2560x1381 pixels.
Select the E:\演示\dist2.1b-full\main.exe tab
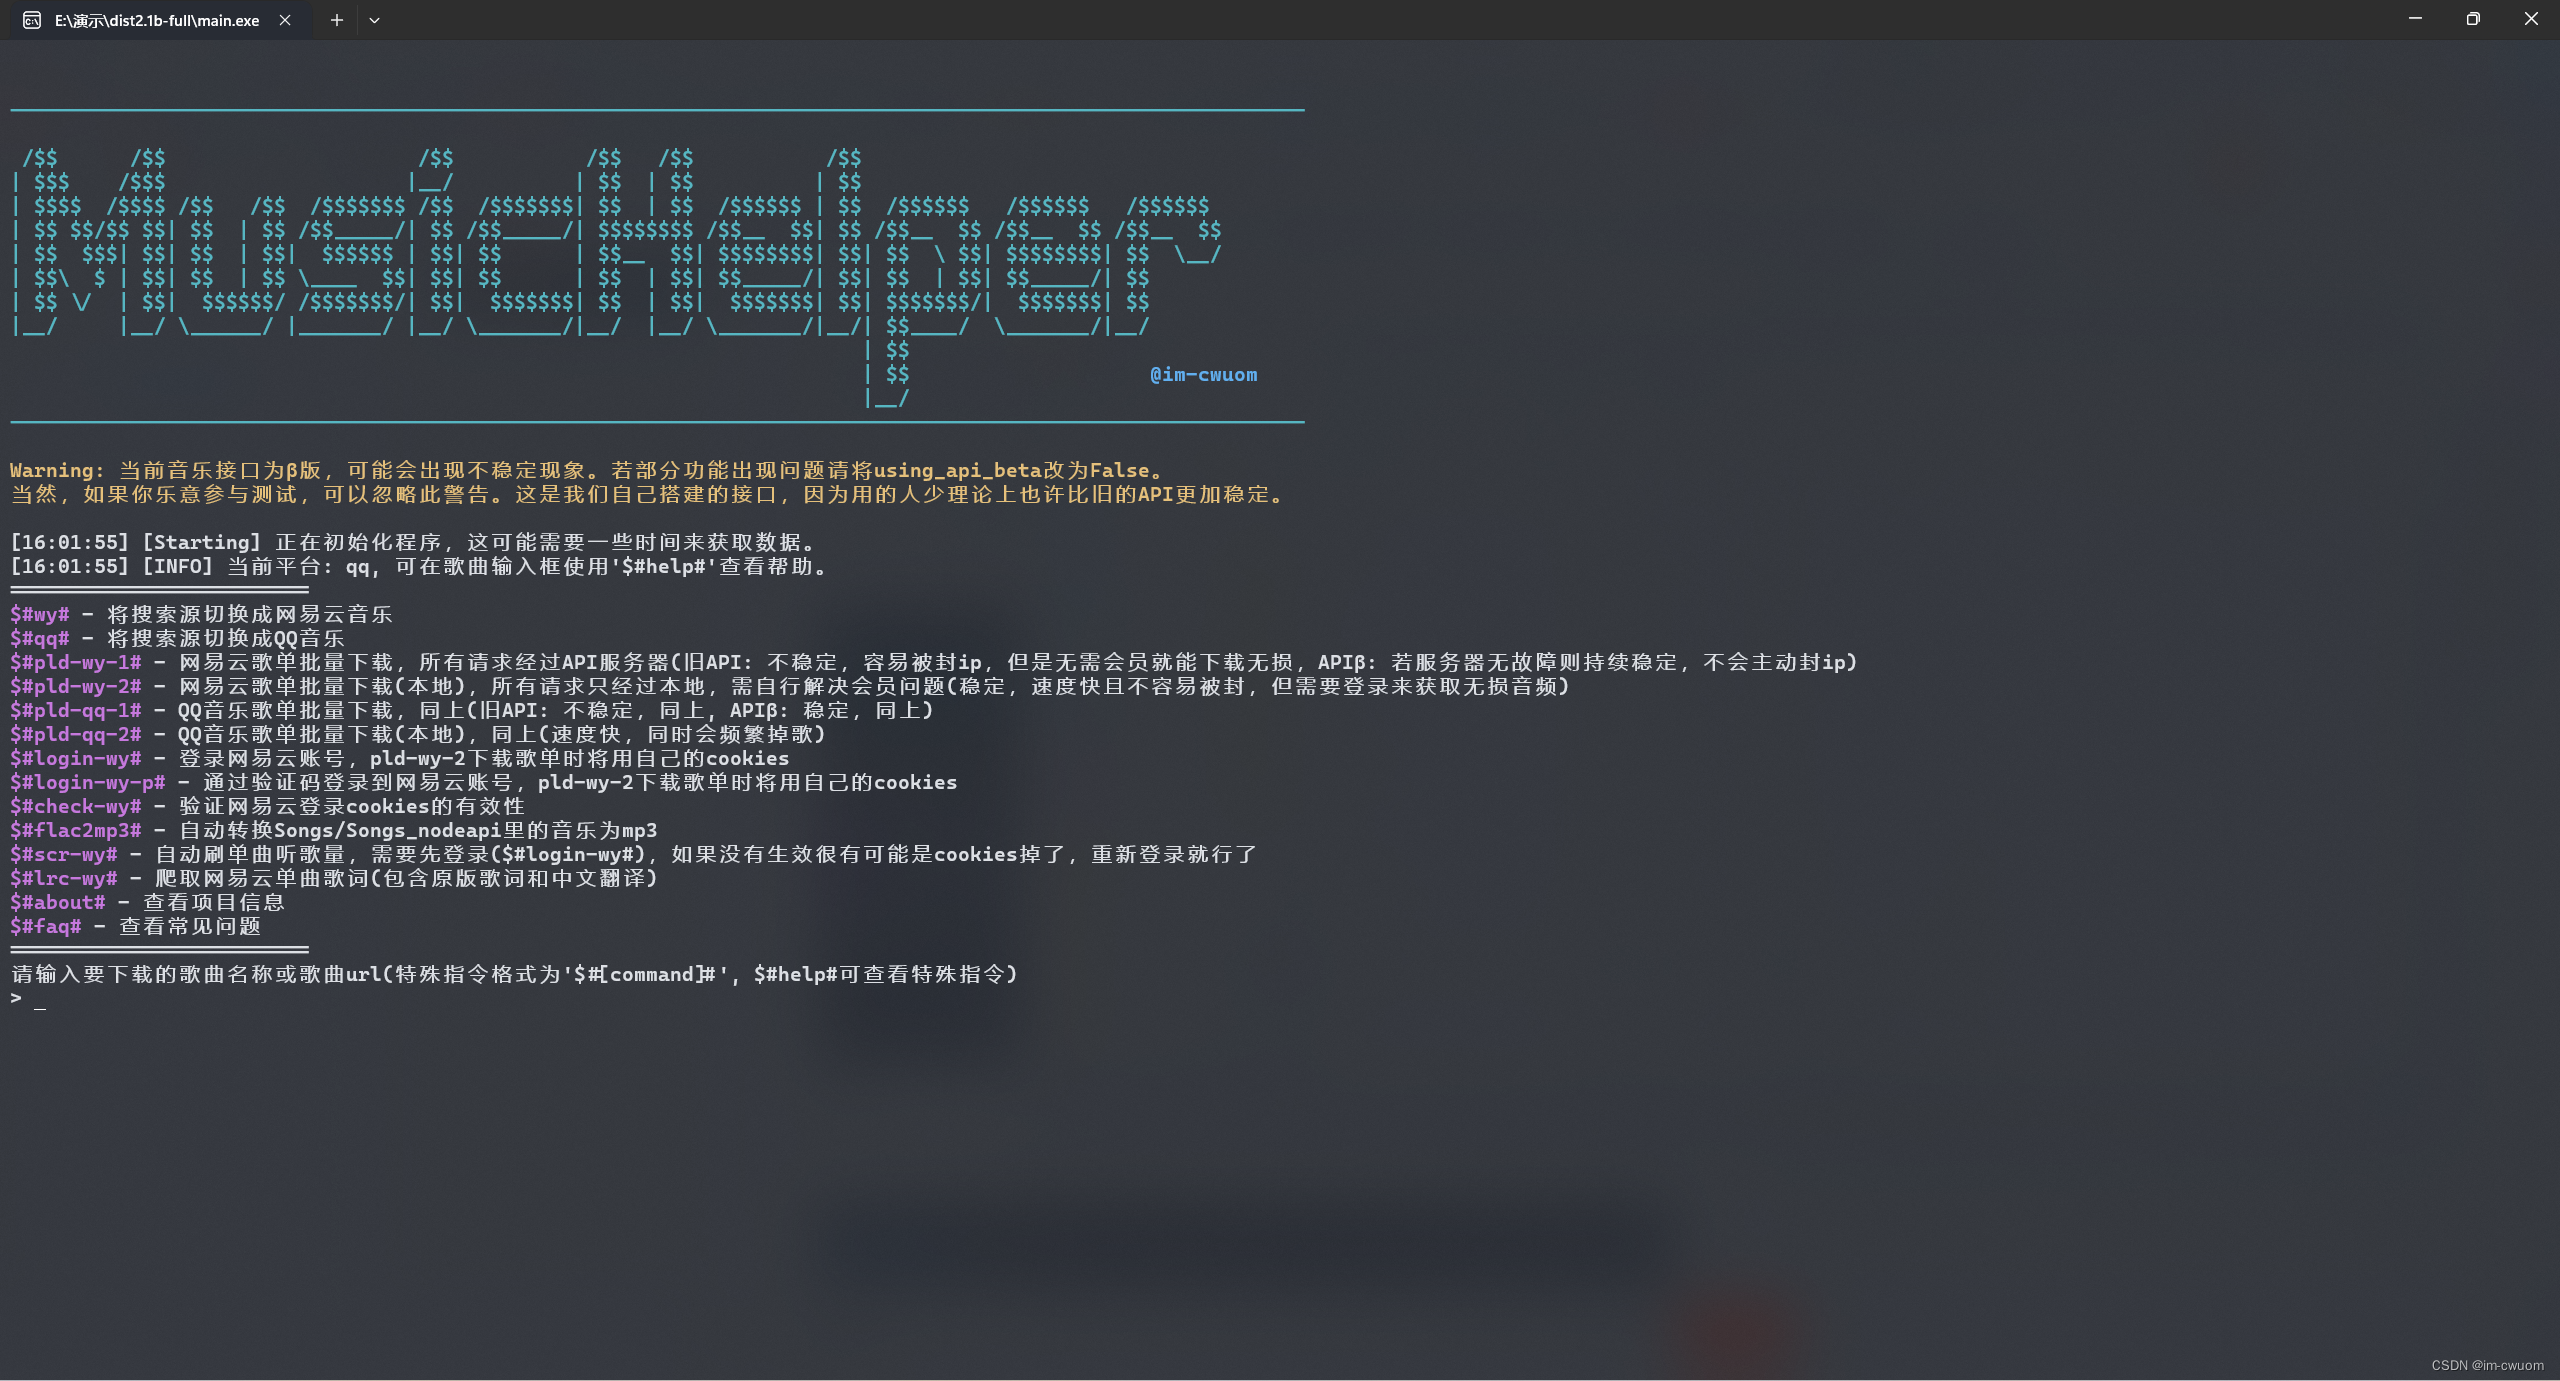click(x=157, y=20)
